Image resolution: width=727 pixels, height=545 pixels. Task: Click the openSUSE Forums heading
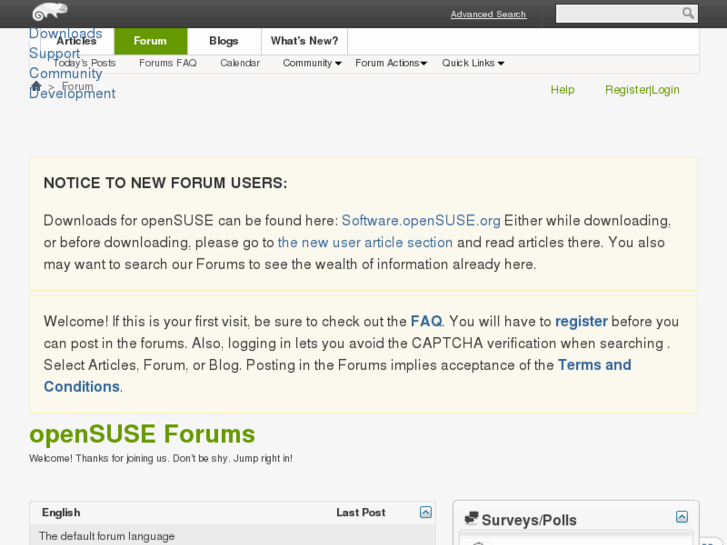(142, 434)
